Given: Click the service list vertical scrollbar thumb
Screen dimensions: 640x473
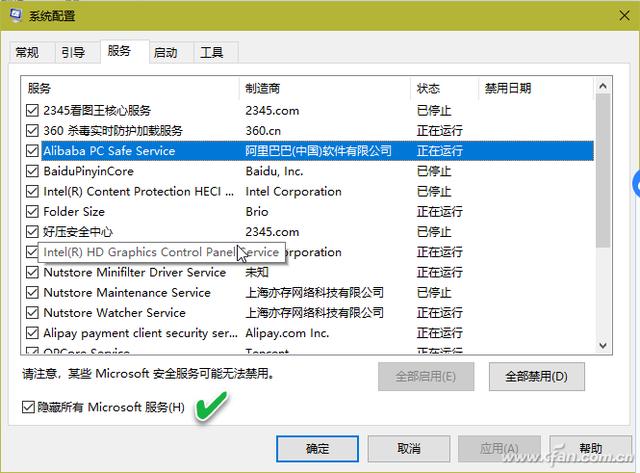Looking at the screenshot, I should 603,171.
